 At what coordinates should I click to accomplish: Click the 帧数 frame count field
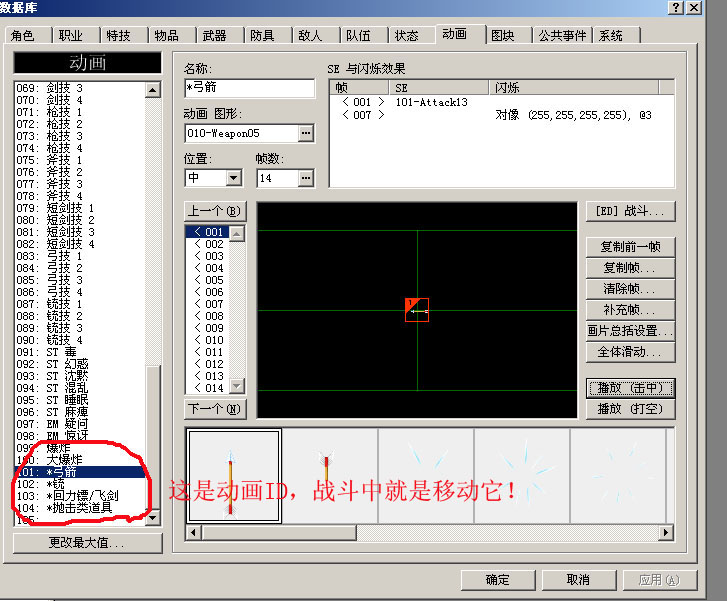(277, 178)
